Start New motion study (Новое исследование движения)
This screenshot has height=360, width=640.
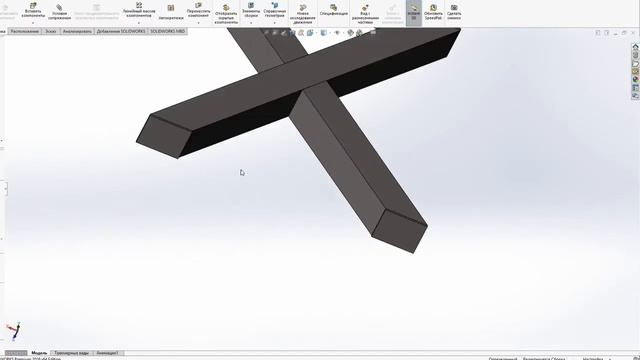(x=303, y=13)
